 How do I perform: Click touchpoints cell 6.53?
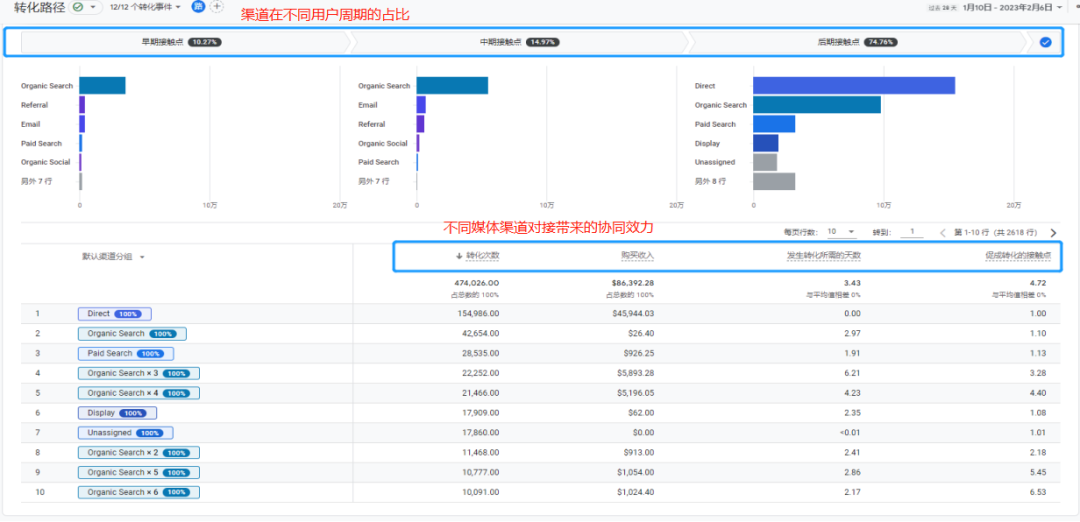[x=1037, y=492]
